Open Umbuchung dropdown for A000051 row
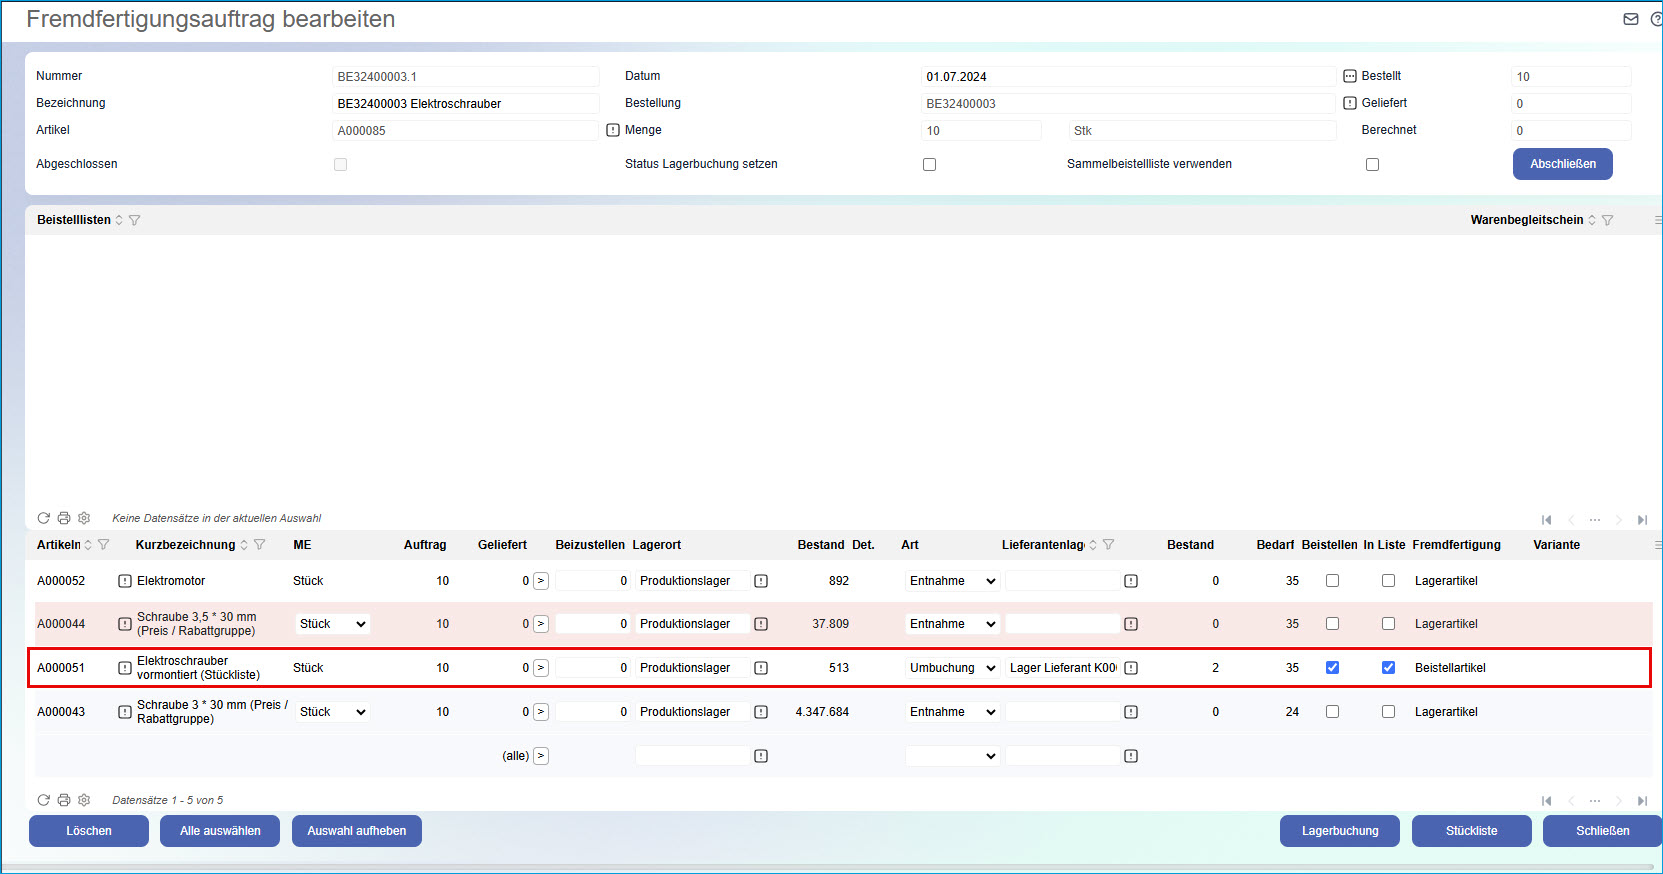1663x874 pixels. click(952, 668)
